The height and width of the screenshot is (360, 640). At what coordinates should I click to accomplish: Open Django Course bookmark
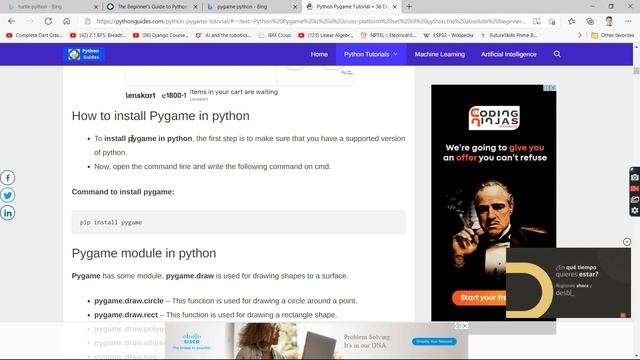(161, 36)
